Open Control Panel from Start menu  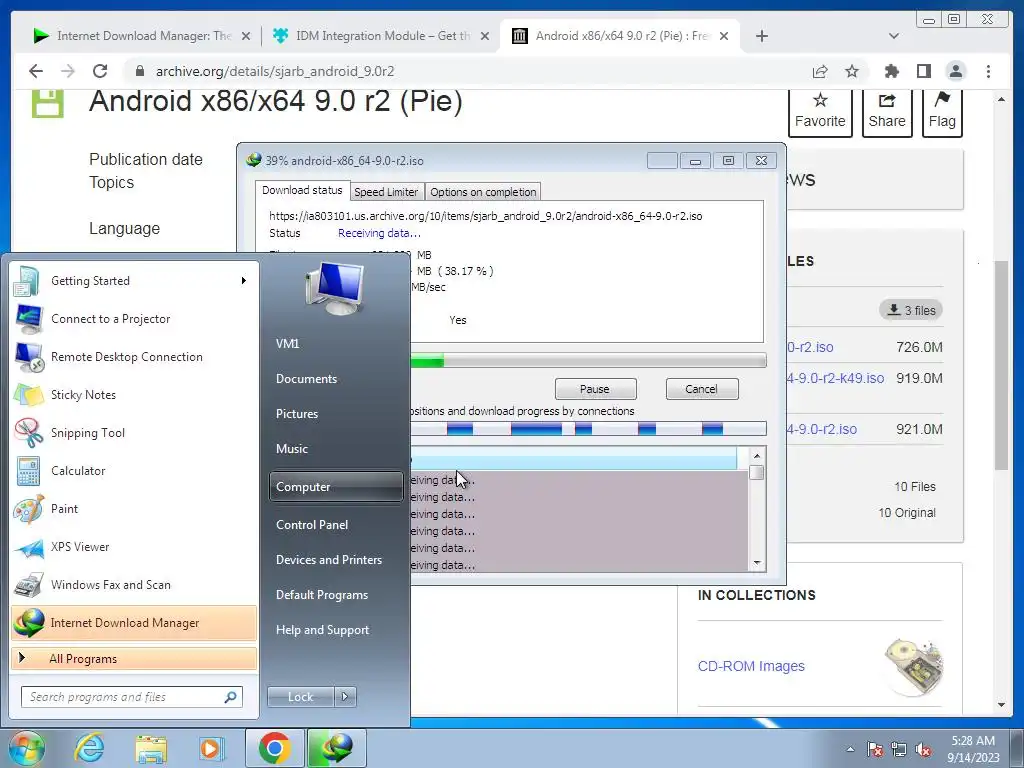point(312,524)
